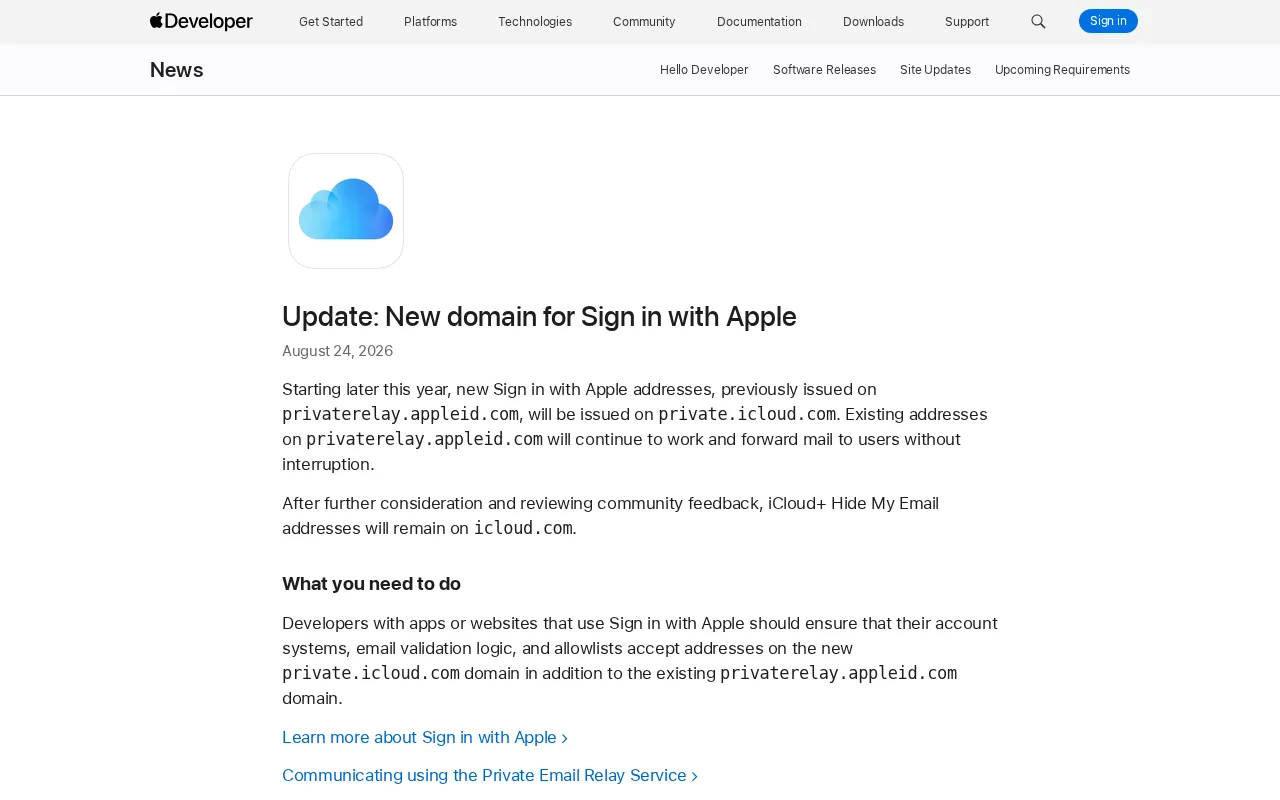The height and width of the screenshot is (800, 1280).
Task: Click the 'What you need to do' heading
Action: pos(371,584)
